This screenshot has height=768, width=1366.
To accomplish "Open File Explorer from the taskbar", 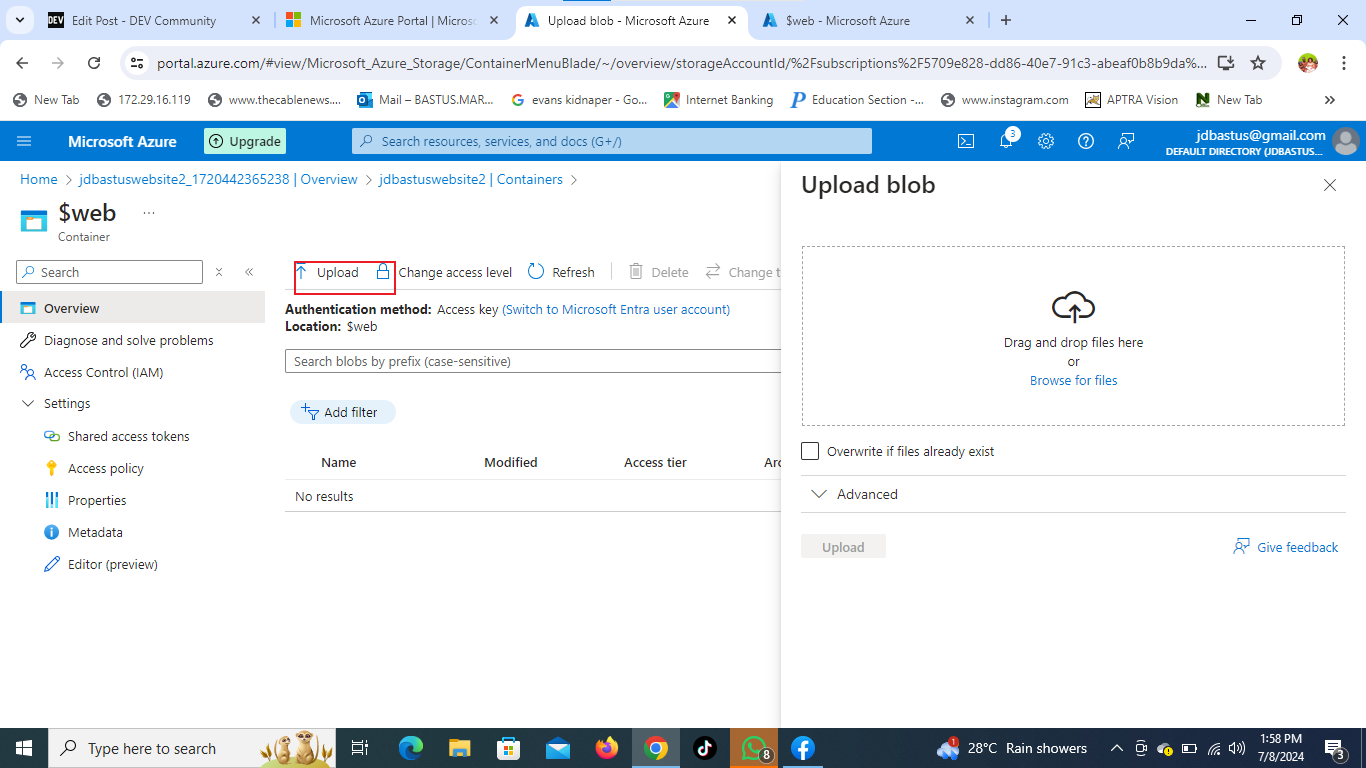I will click(459, 748).
